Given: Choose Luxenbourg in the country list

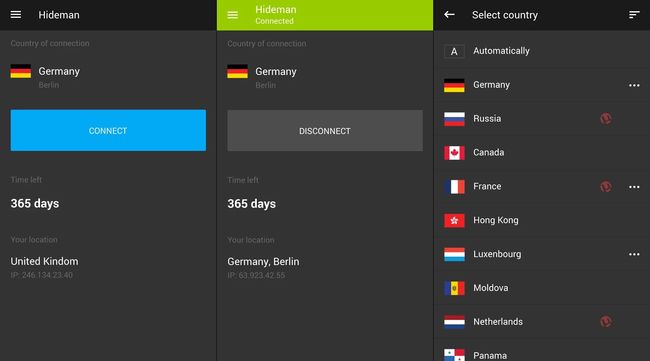Looking at the screenshot, I should 542,254.
